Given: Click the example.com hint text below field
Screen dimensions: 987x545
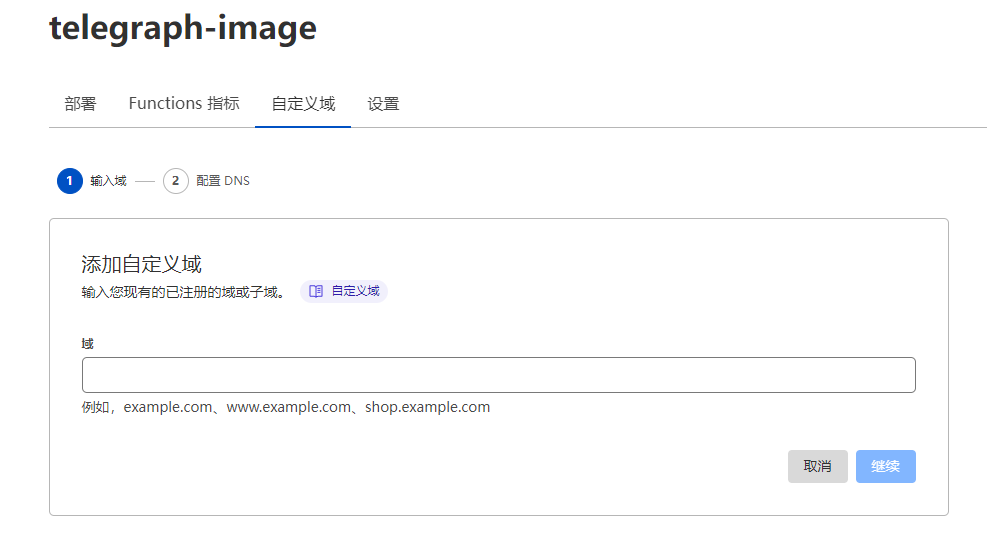Looking at the screenshot, I should pos(286,407).
